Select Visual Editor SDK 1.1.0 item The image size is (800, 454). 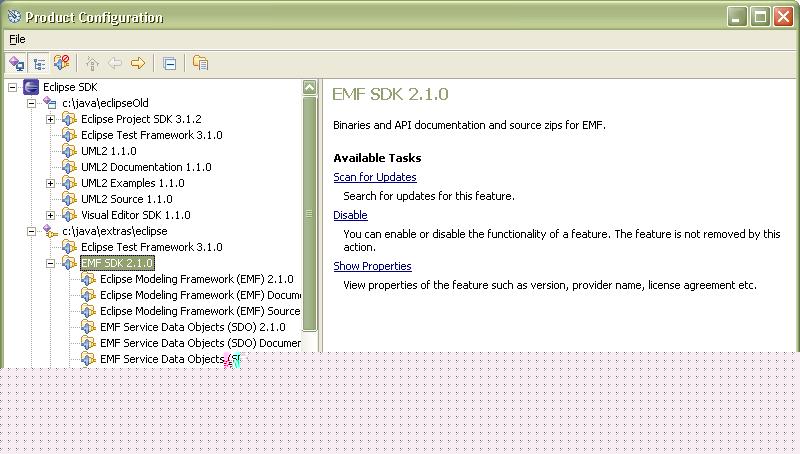[x=136, y=215]
